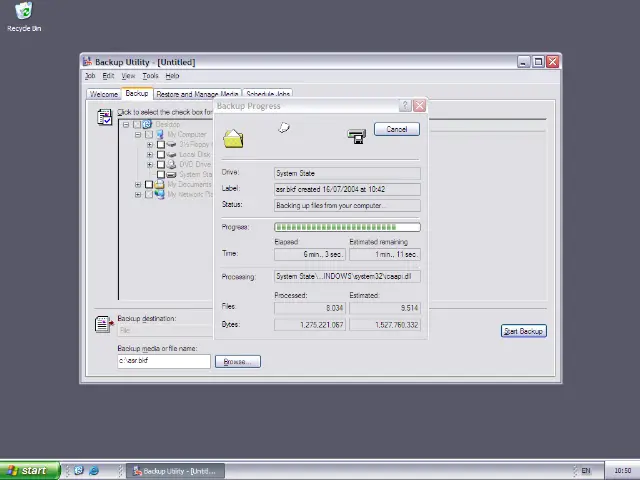Click the backup file name input field
This screenshot has height=480, width=640.
point(163,361)
